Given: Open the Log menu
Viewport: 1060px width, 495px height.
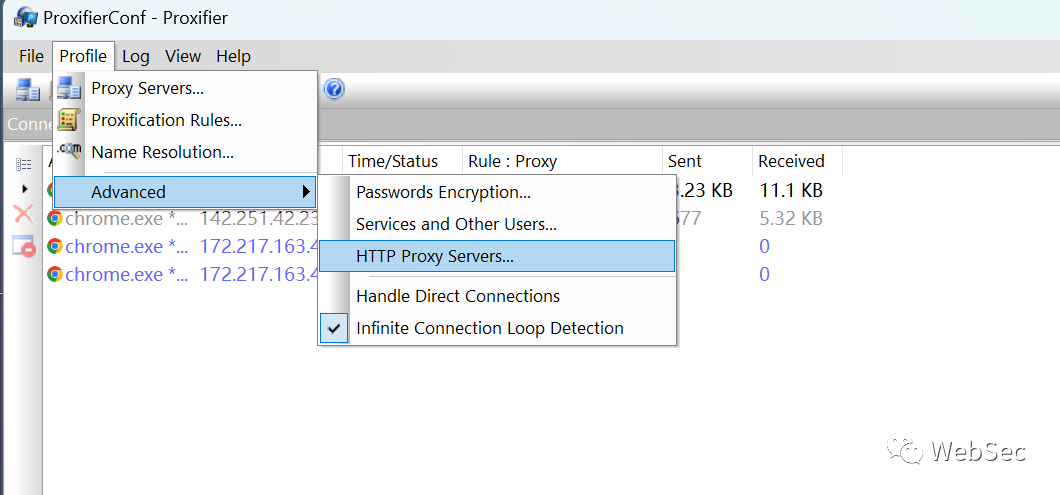Looking at the screenshot, I should click(135, 56).
